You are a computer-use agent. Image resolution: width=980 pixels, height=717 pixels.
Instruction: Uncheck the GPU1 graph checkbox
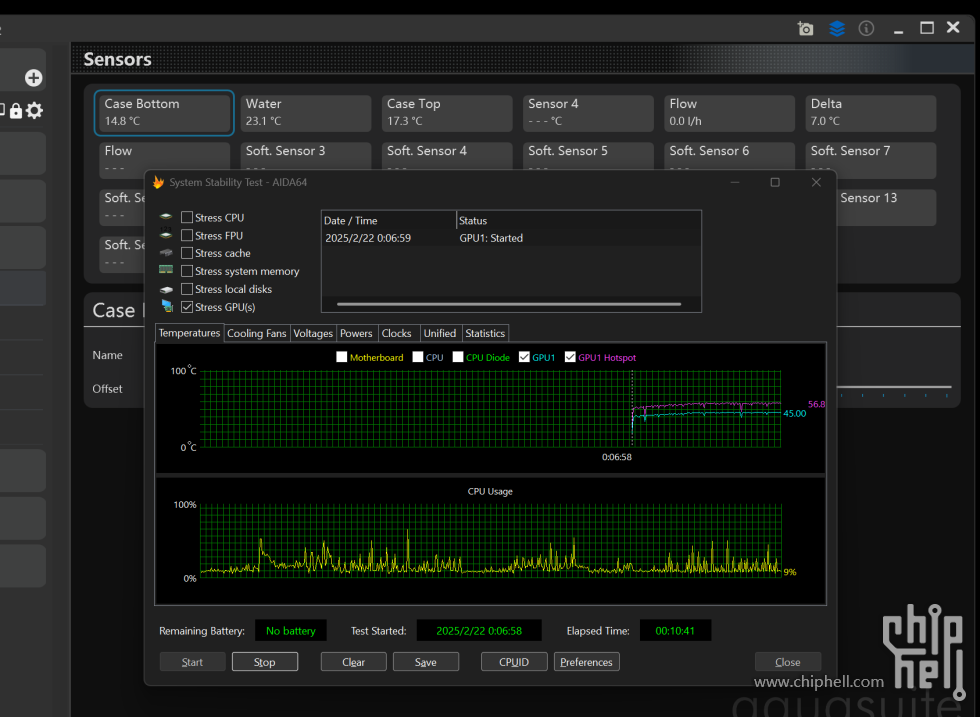[524, 357]
